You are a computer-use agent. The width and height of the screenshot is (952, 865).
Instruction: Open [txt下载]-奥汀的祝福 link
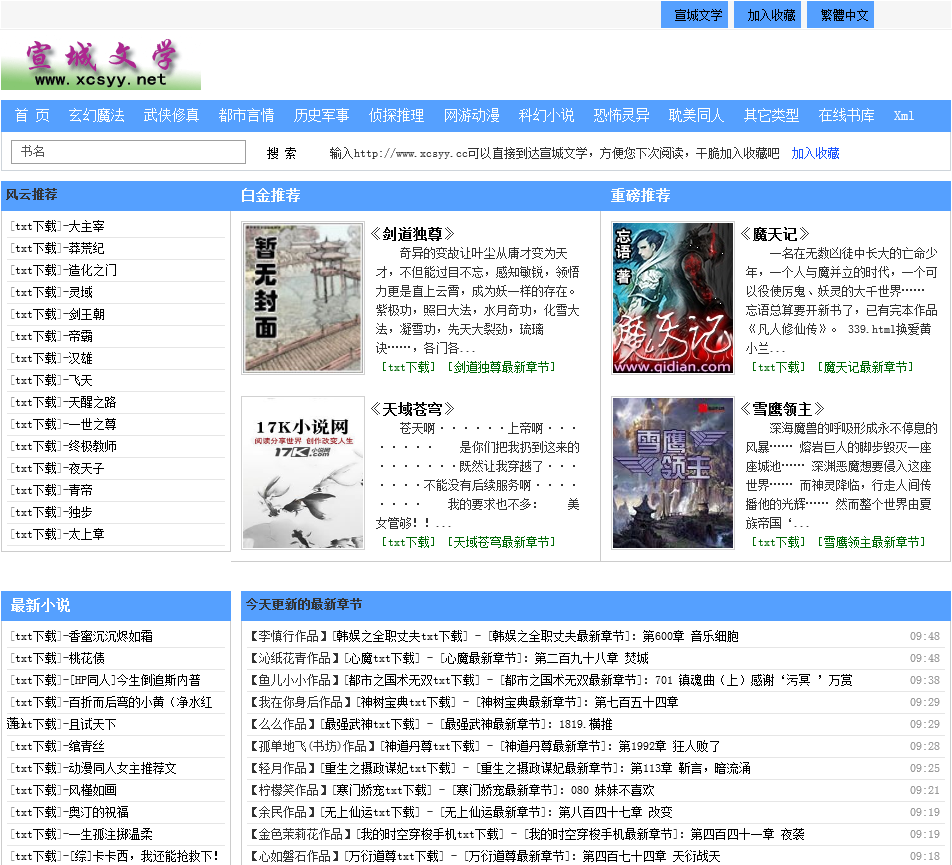(69, 812)
